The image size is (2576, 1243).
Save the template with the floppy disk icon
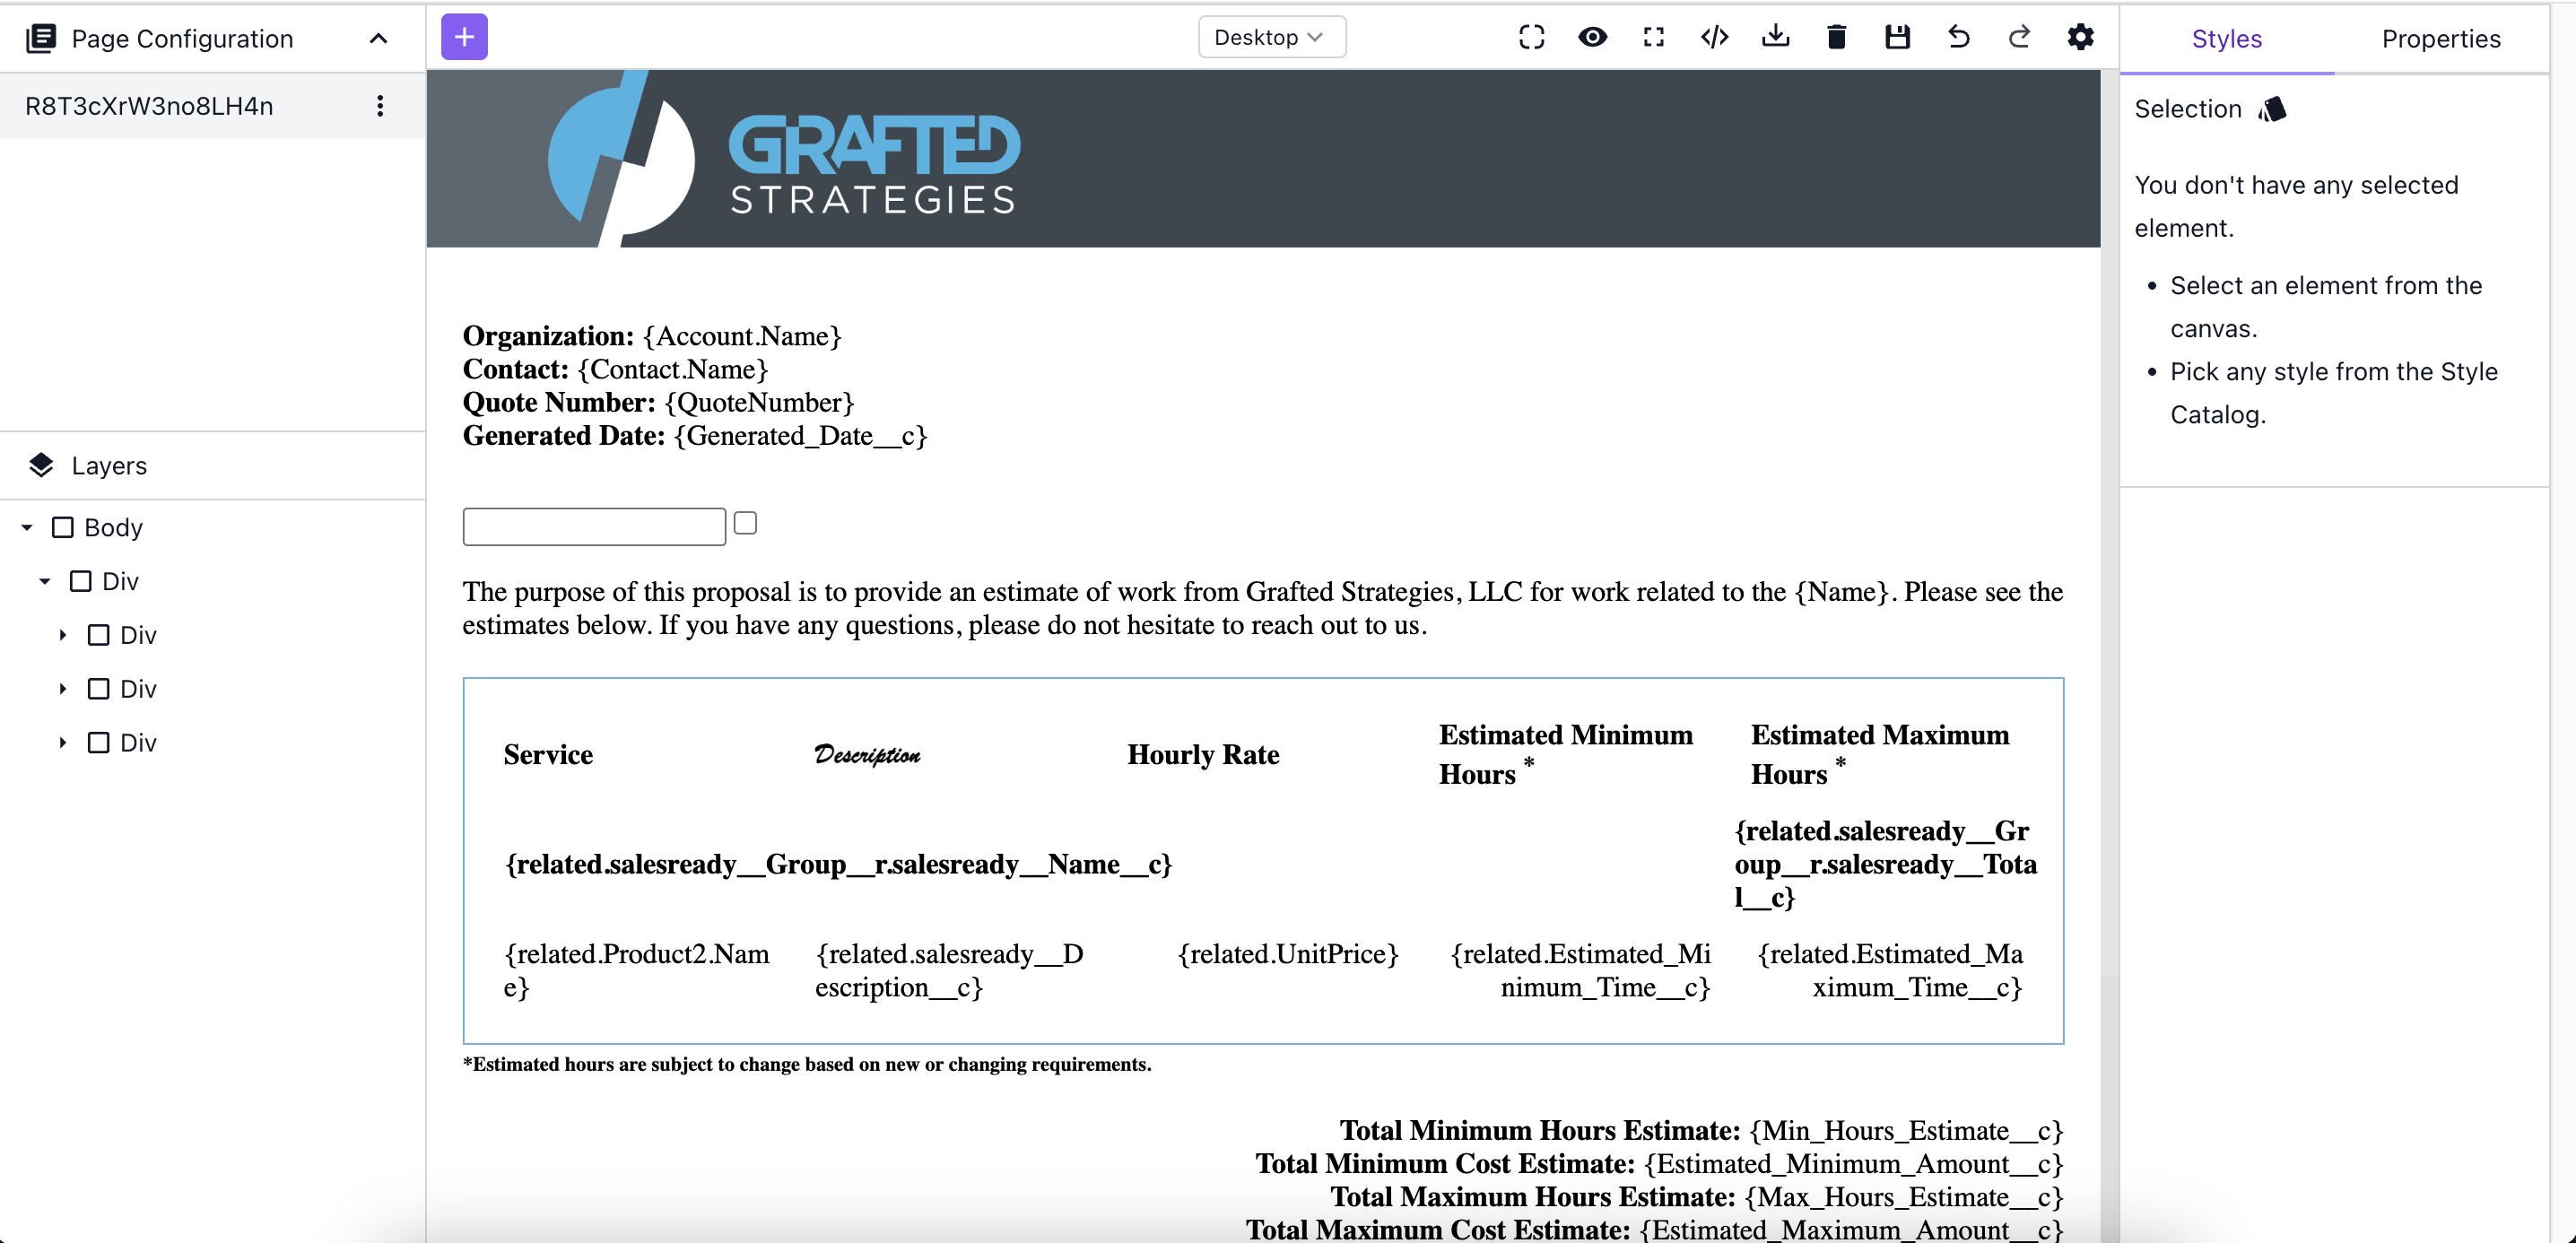click(1897, 37)
